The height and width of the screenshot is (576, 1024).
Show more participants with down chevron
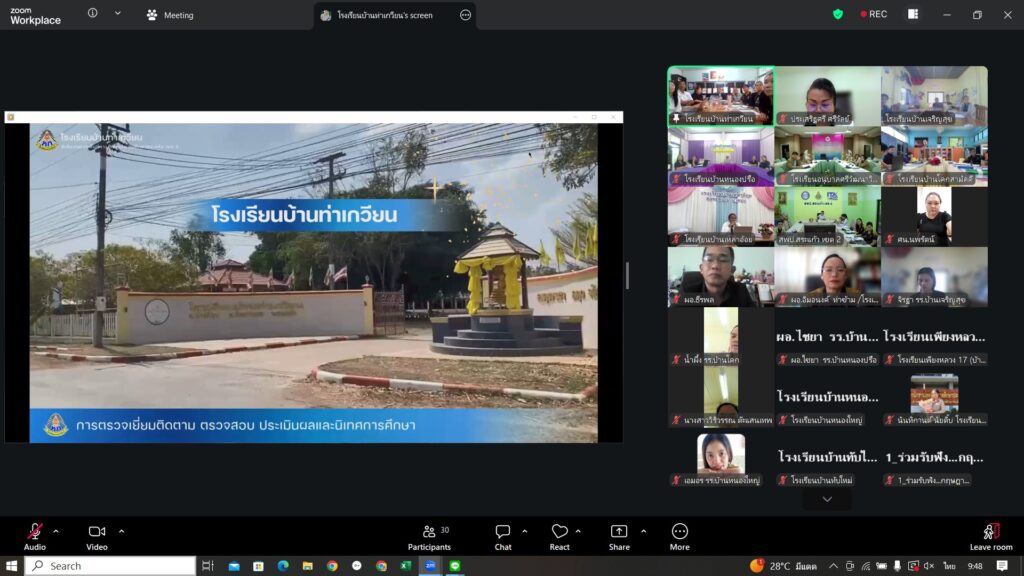coord(827,499)
